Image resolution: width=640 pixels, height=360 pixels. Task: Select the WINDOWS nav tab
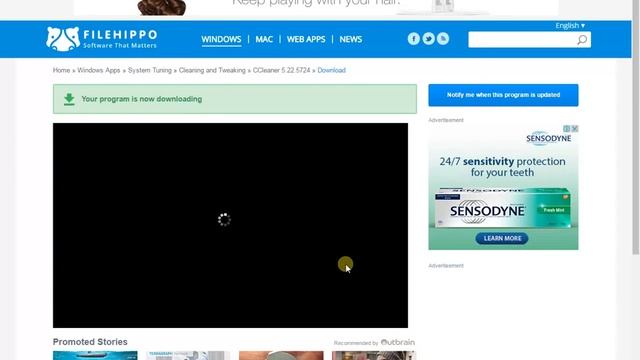point(221,40)
